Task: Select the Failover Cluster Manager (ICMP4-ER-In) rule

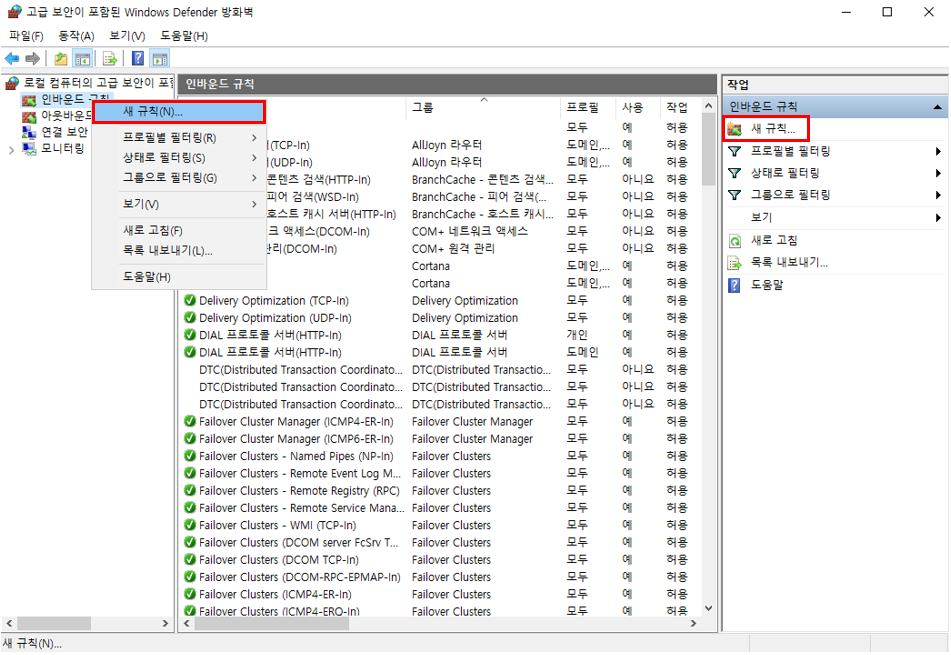Action: [x=296, y=422]
